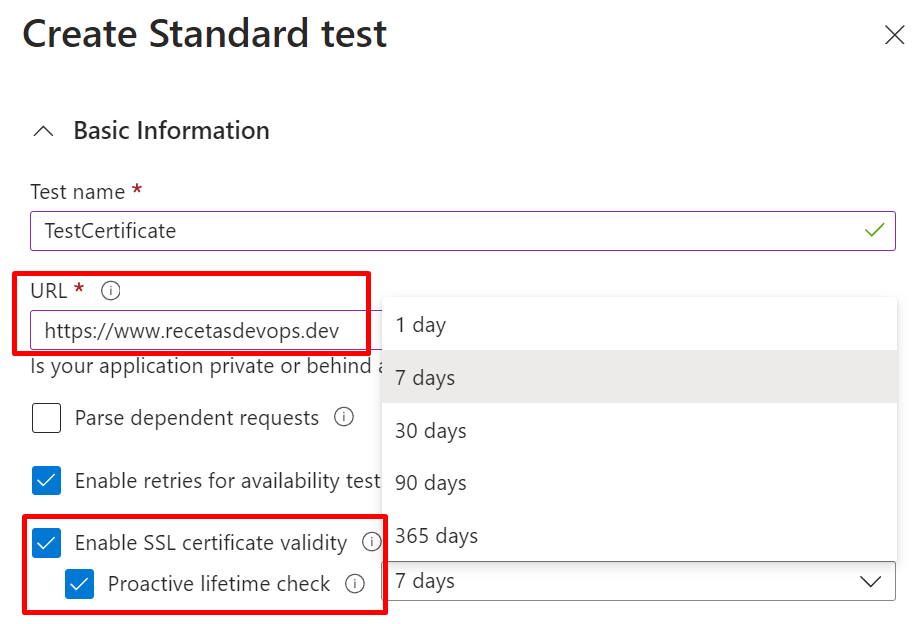This screenshot has width=923, height=624.
Task: Click the 7 days dropdown arrow
Action: 871,582
